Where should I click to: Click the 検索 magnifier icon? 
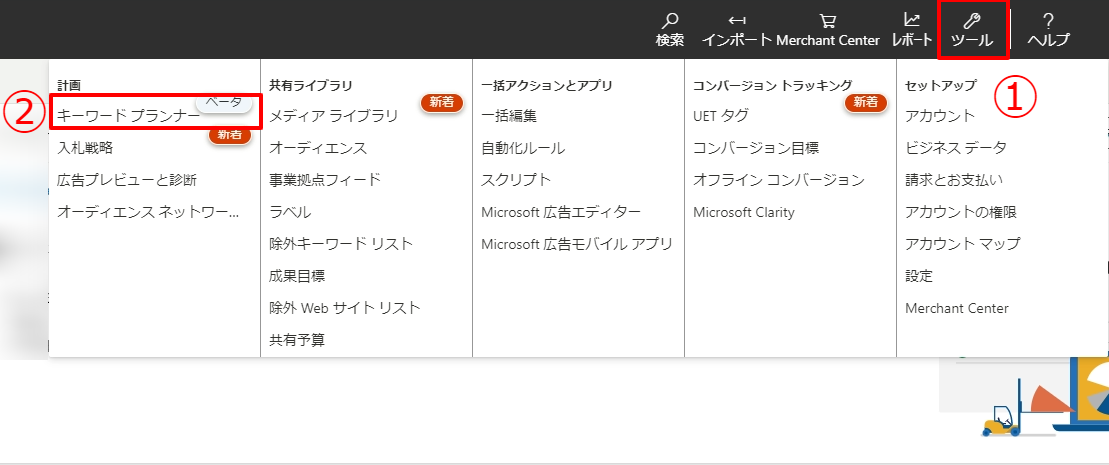click(x=670, y=21)
